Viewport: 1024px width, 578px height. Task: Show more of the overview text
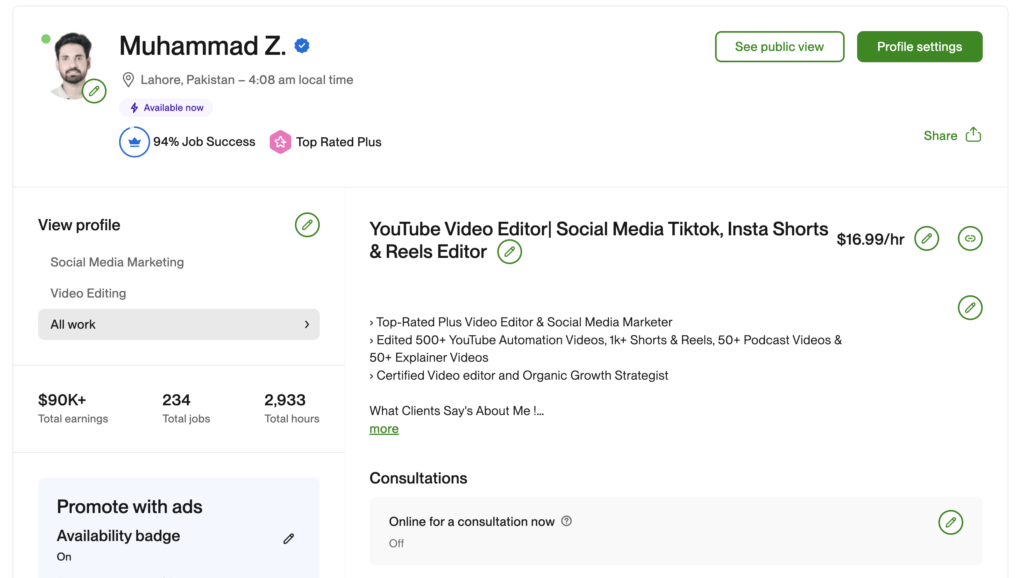384,428
